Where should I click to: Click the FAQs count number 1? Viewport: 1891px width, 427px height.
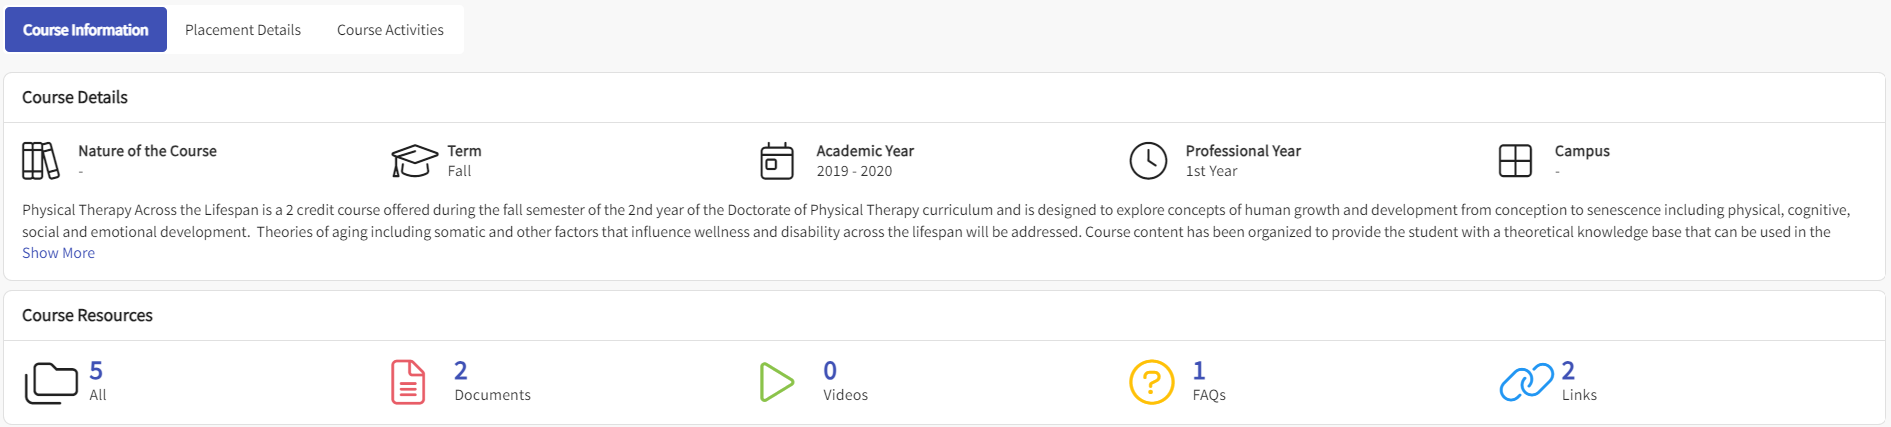(x=1199, y=371)
